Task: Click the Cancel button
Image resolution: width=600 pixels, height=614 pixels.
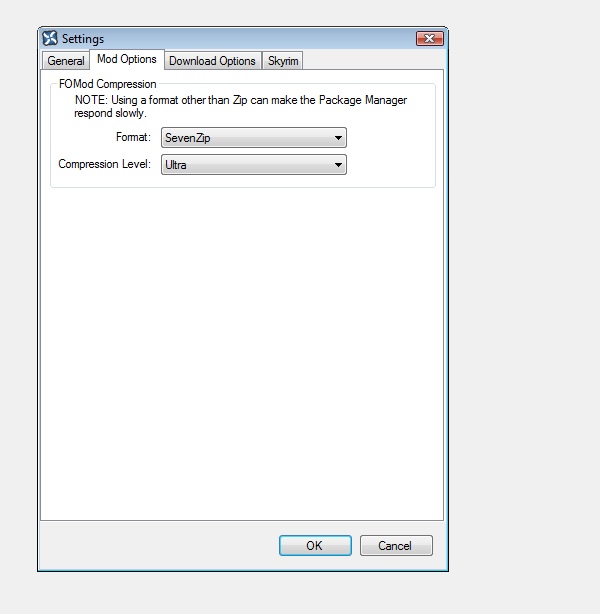Action: click(x=396, y=545)
